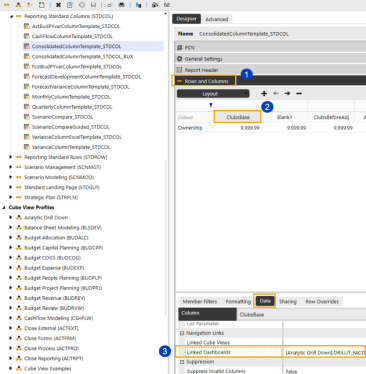Click the rename pencil icon in toolbar
Screen dimensions: 366x374
pos(70,5)
